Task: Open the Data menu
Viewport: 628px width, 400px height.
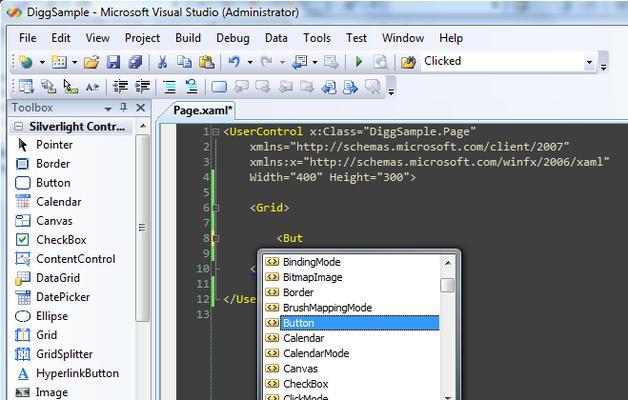Action: 276,38
